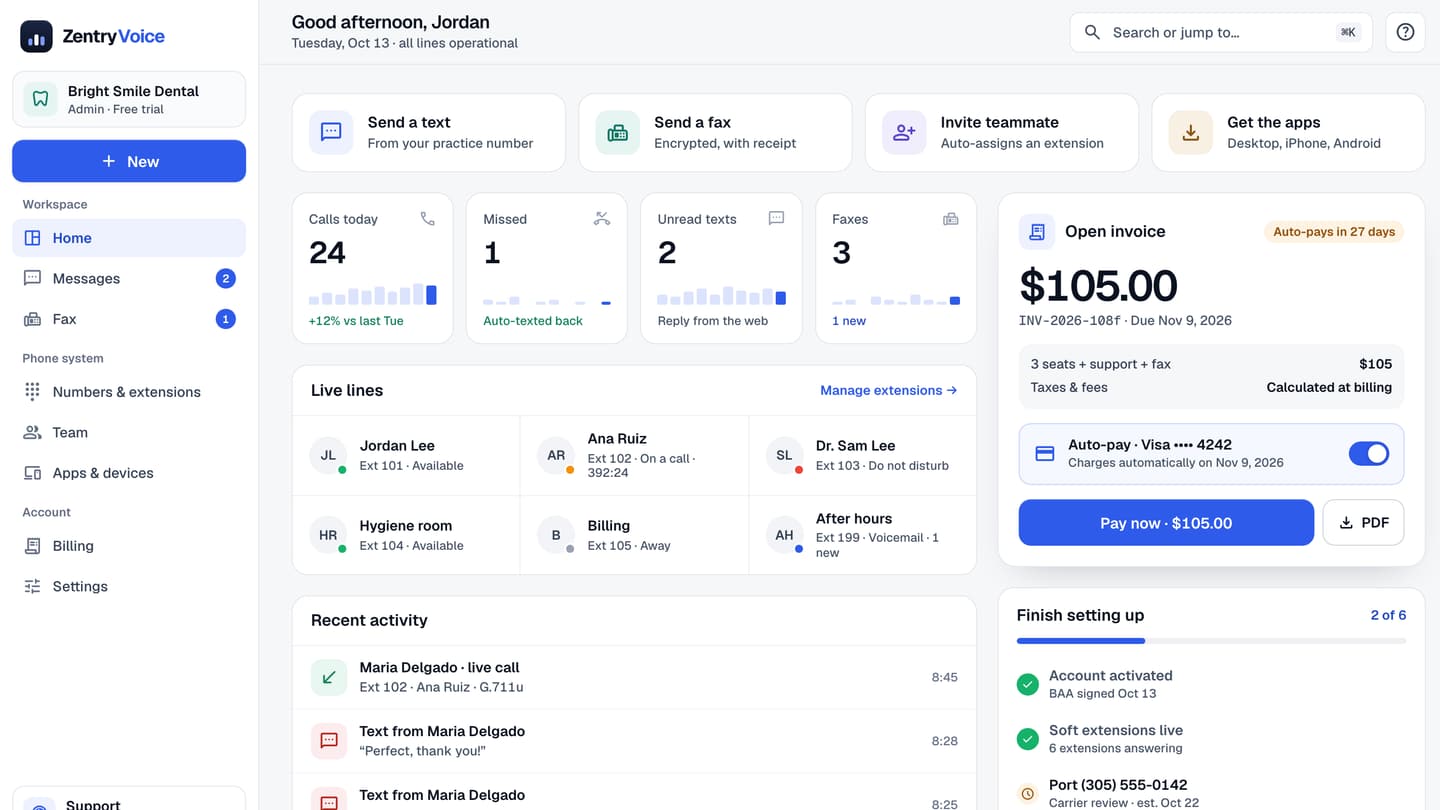Open the Hygiene room extension card
Viewport: 1440px width, 810px height.
coord(406,535)
